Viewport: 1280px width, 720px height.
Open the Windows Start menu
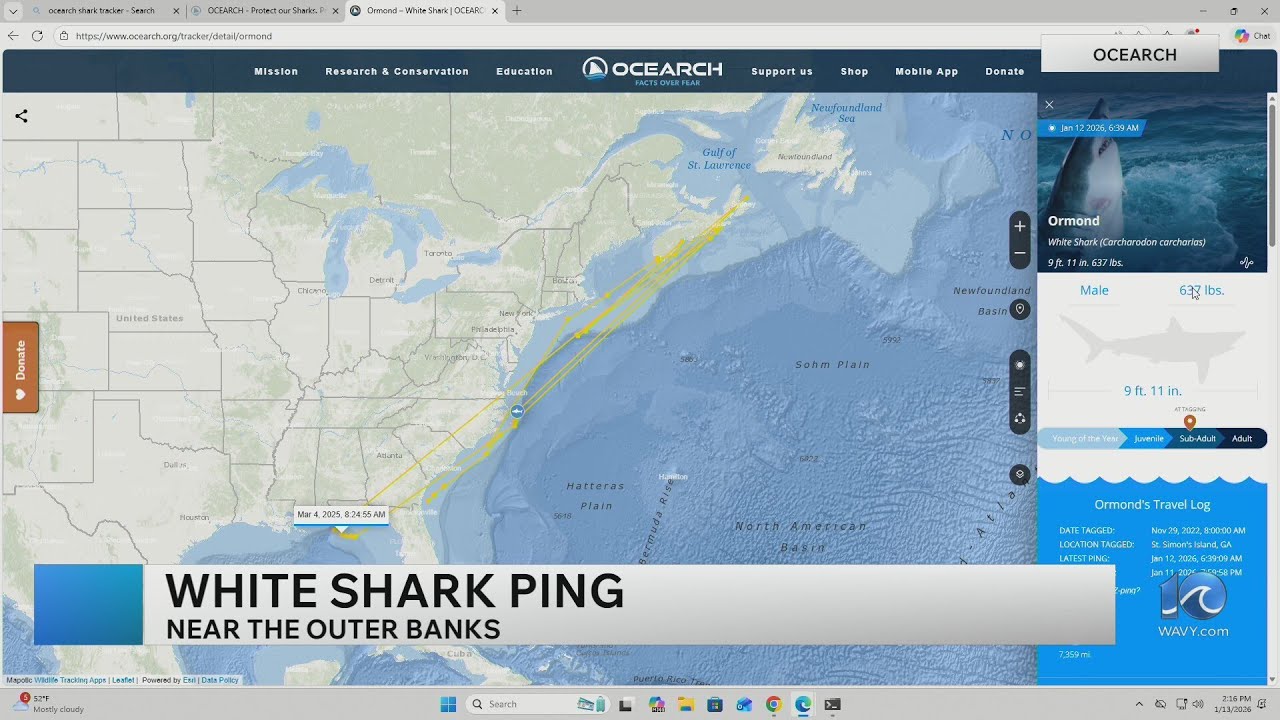point(447,704)
